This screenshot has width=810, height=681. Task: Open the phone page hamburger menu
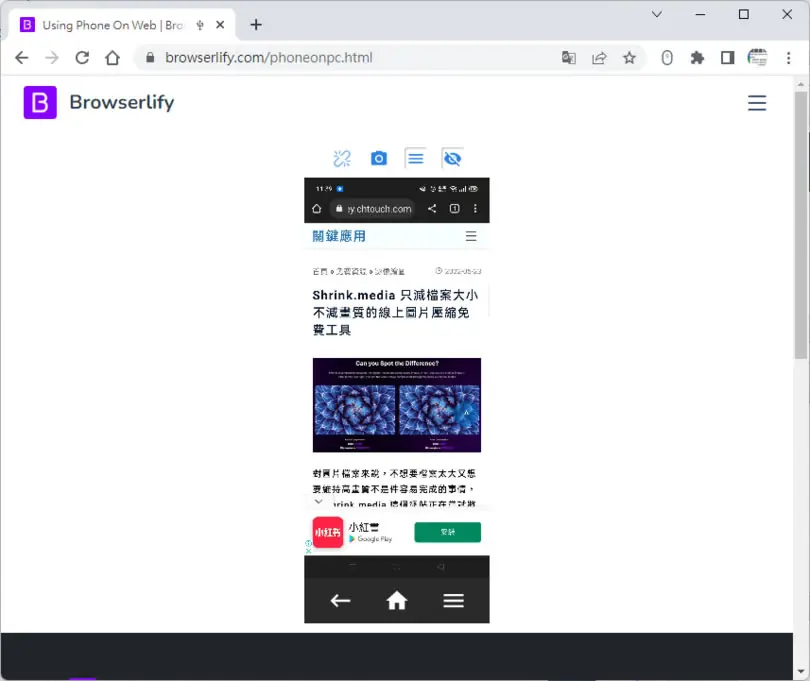pos(471,236)
